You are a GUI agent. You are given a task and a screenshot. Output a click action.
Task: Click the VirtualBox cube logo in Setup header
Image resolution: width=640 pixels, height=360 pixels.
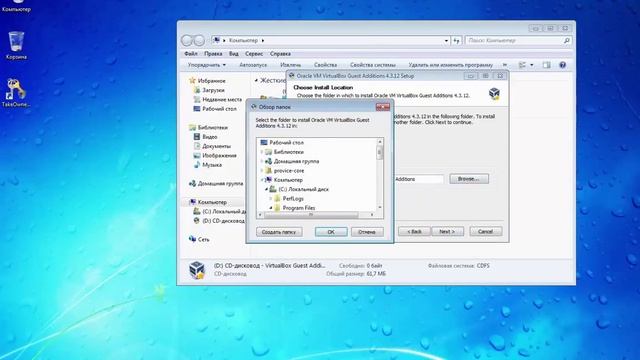pyautogui.click(x=494, y=93)
